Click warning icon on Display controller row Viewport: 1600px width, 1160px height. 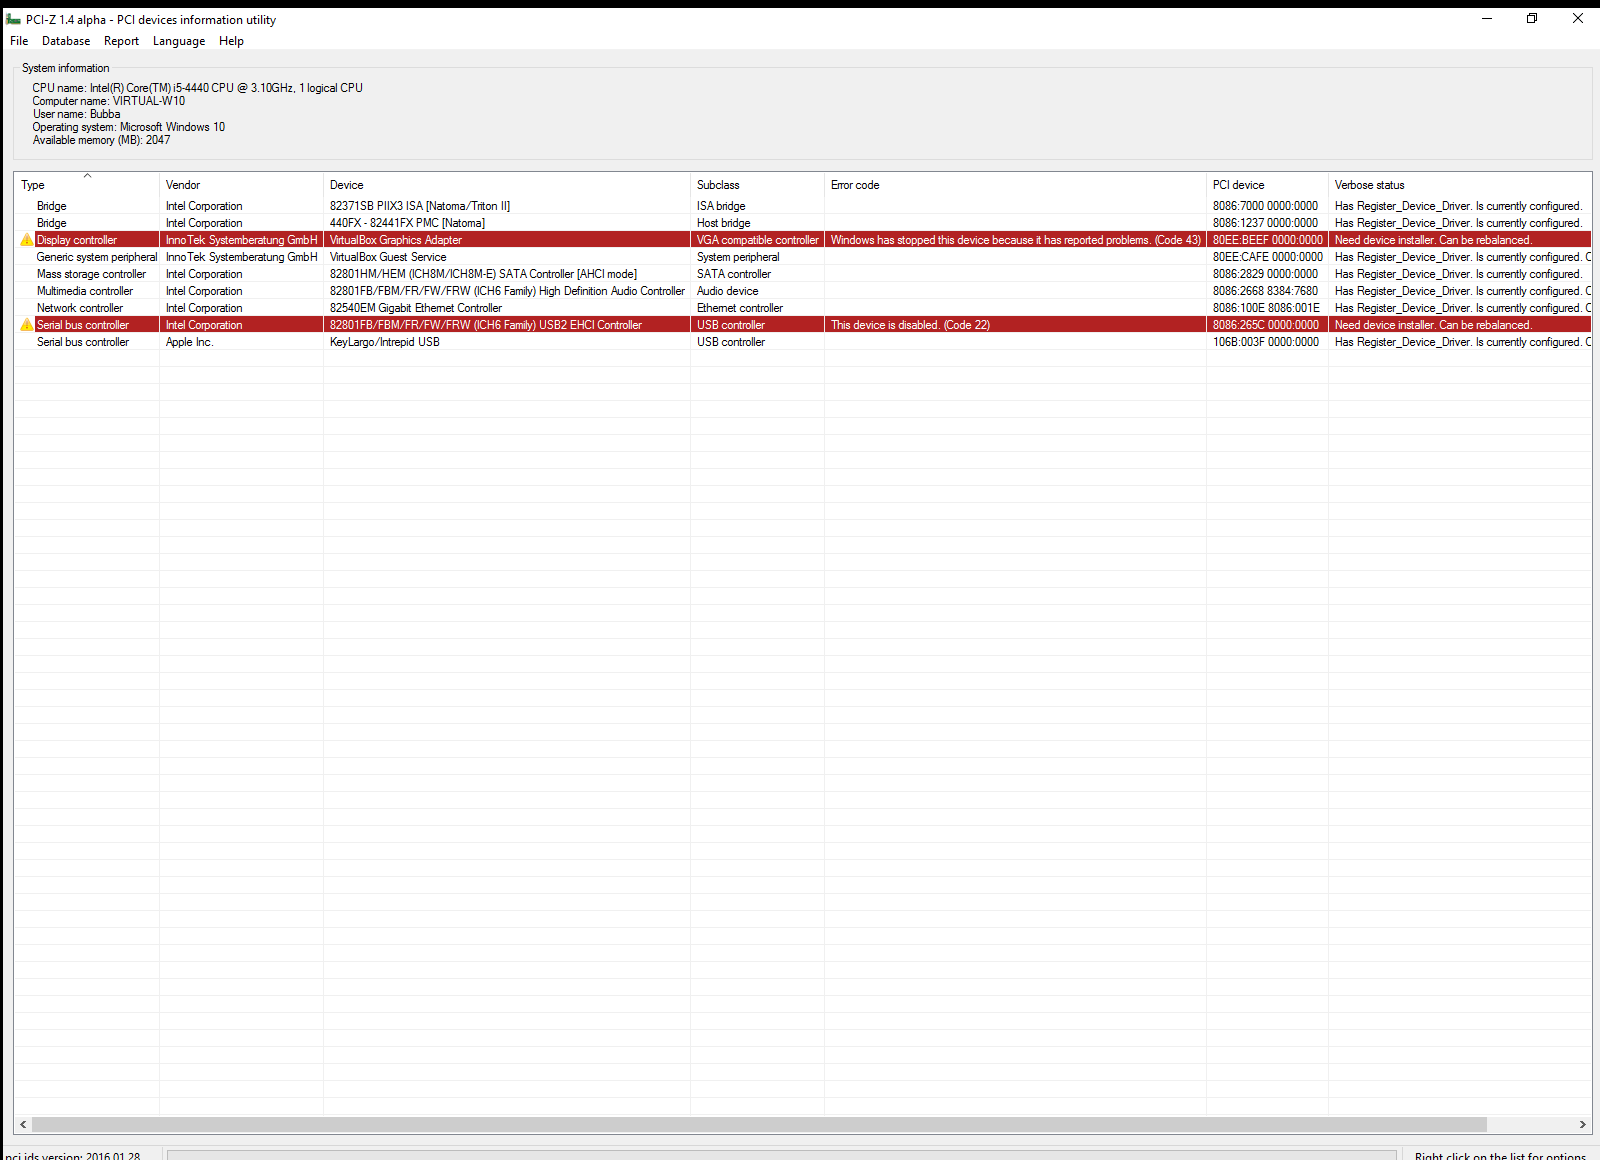[x=27, y=240]
